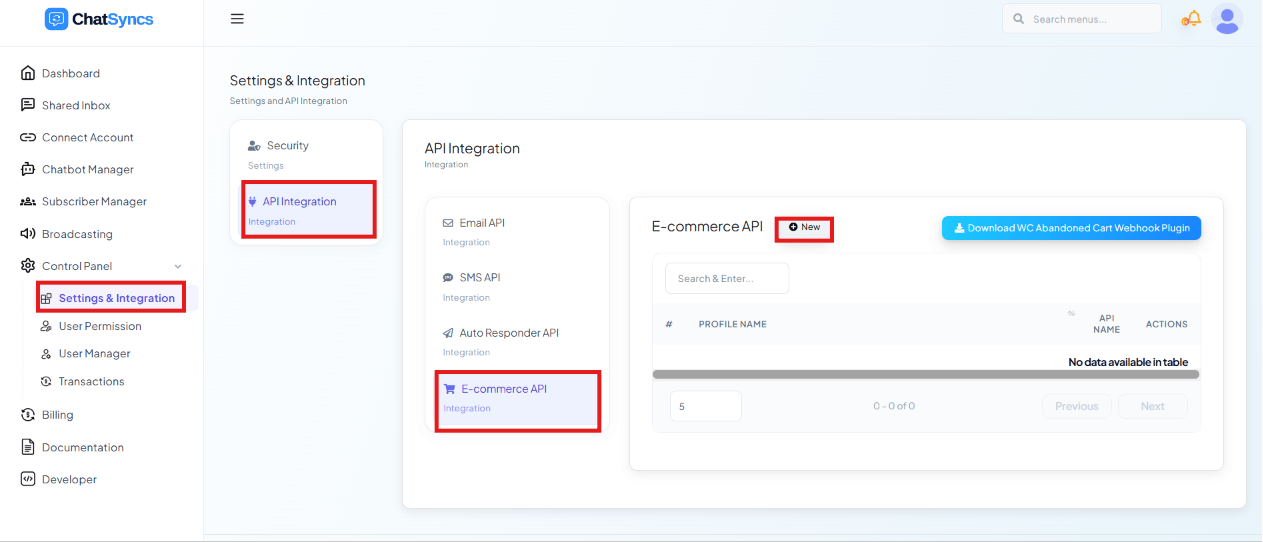1263x542 pixels.
Task: Open User Manager submenu
Action: [x=94, y=354]
